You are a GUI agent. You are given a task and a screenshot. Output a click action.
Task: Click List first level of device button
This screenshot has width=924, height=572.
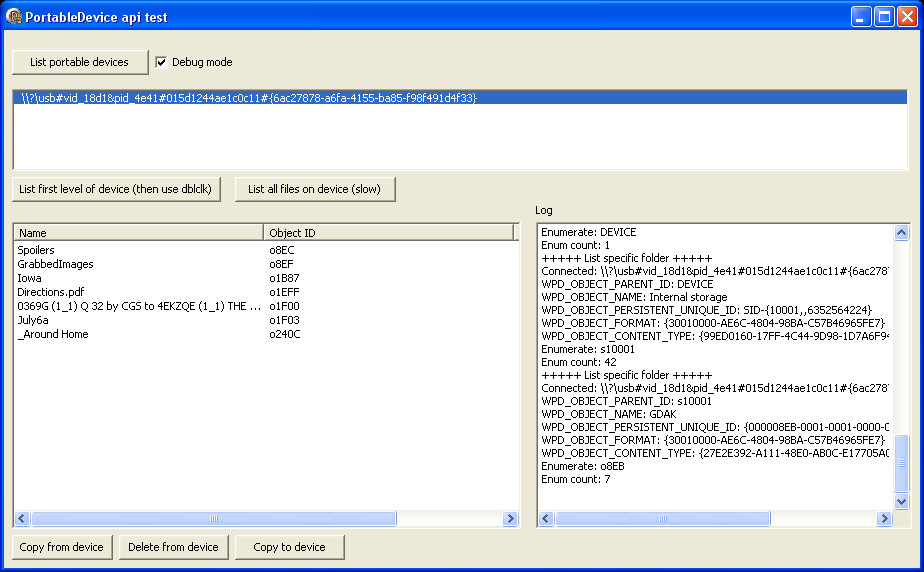pyautogui.click(x=116, y=189)
